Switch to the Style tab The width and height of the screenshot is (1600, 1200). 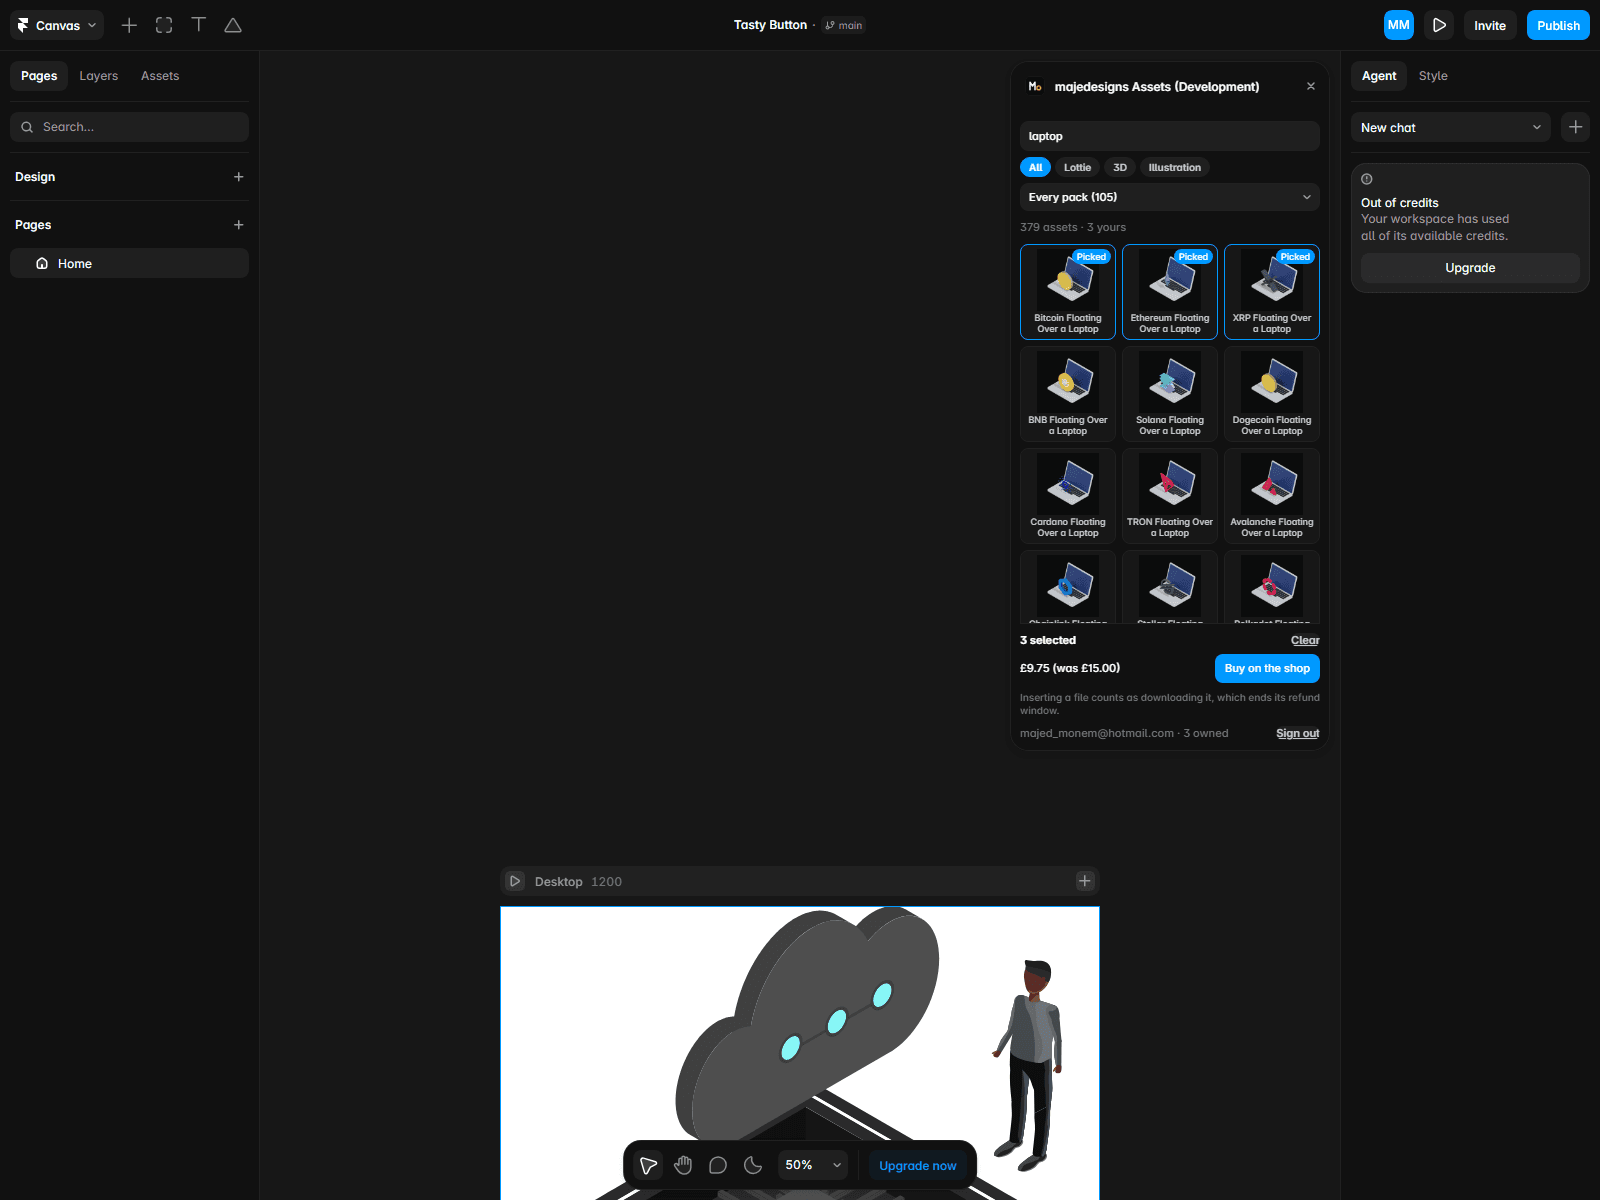pyautogui.click(x=1433, y=76)
